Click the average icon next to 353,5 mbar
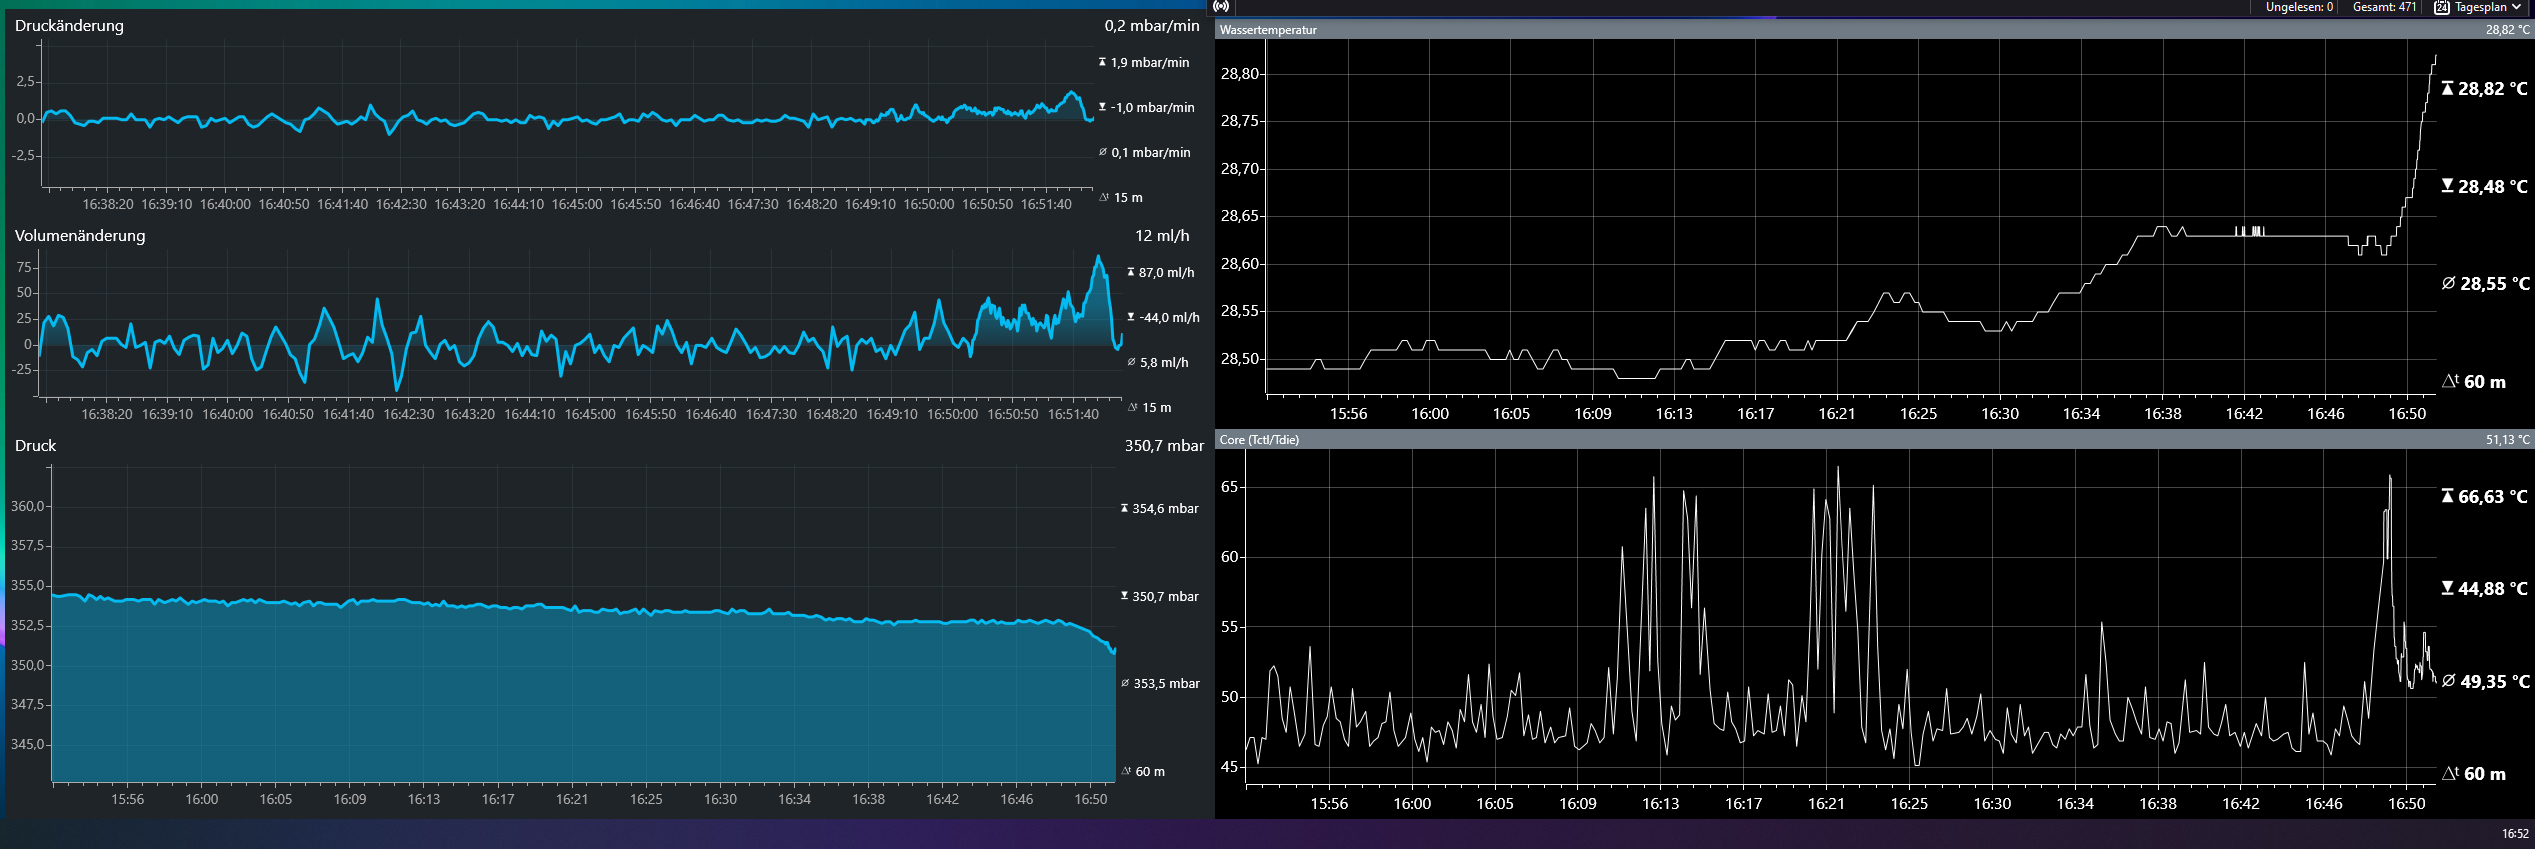Image resolution: width=2535 pixels, height=849 pixels. pos(1126,683)
